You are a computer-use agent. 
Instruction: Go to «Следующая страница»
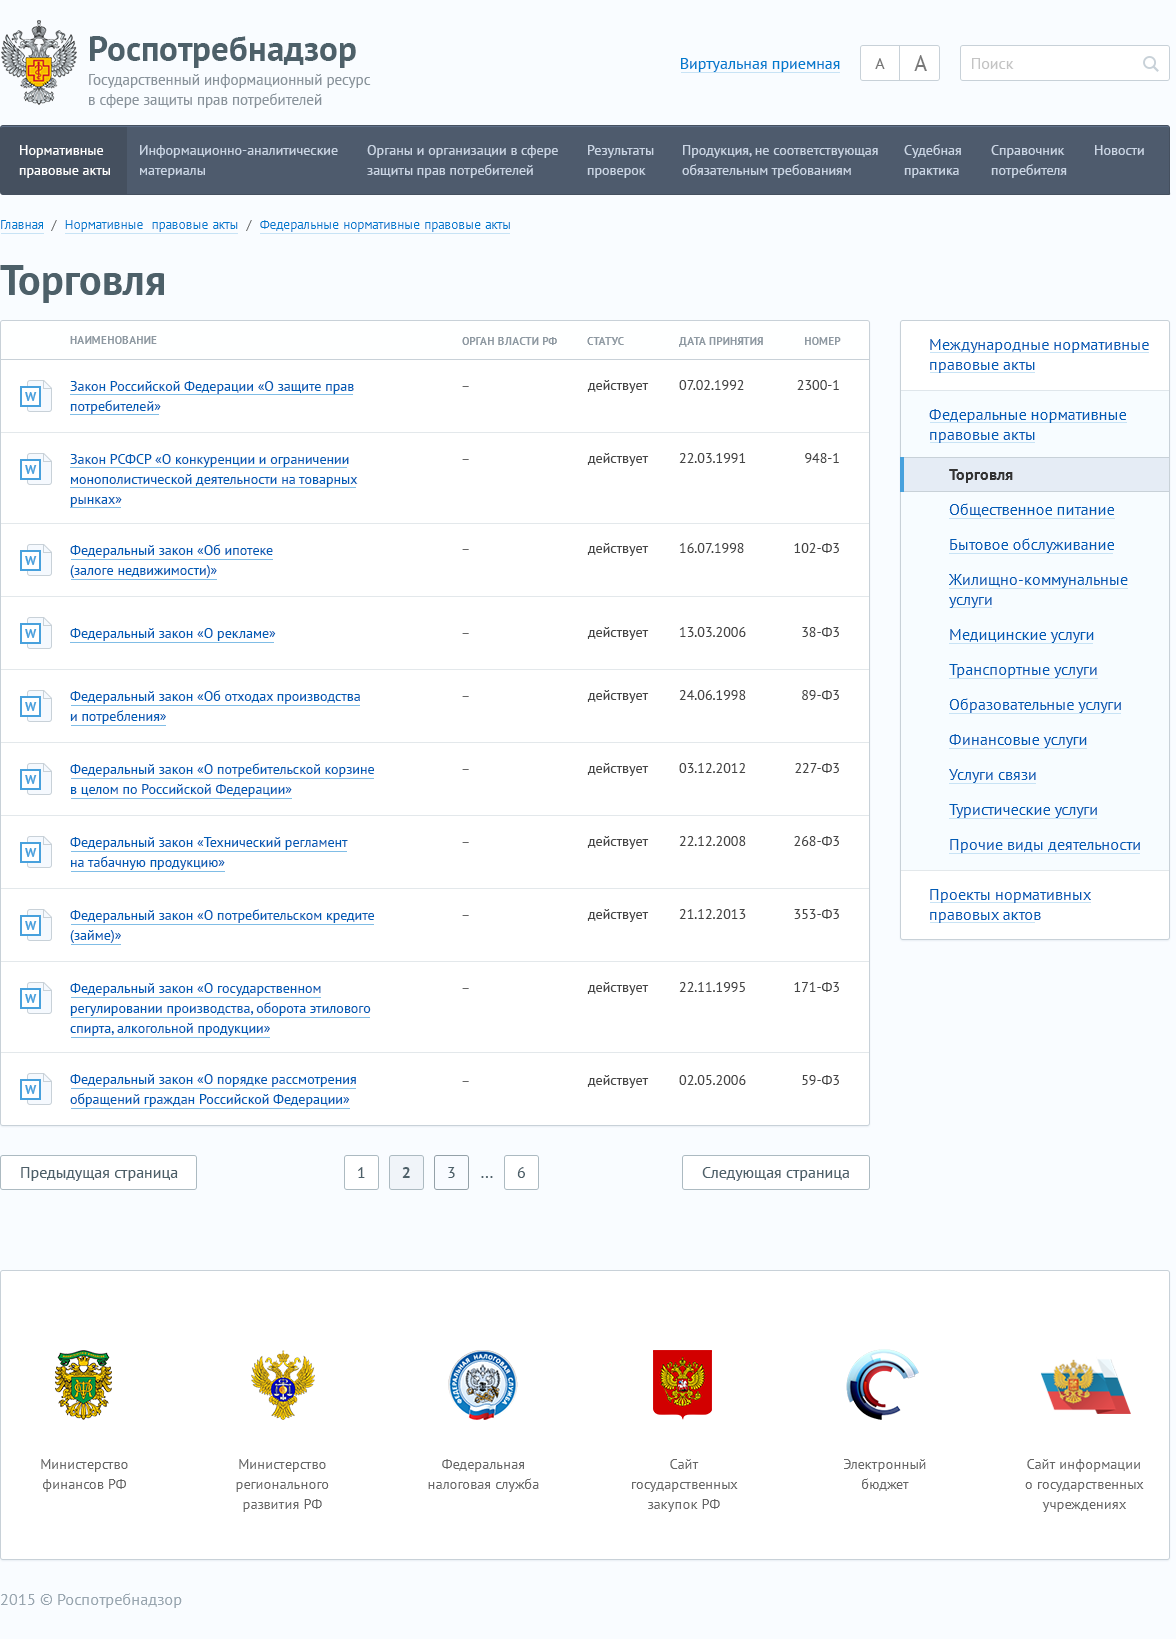(x=775, y=1173)
